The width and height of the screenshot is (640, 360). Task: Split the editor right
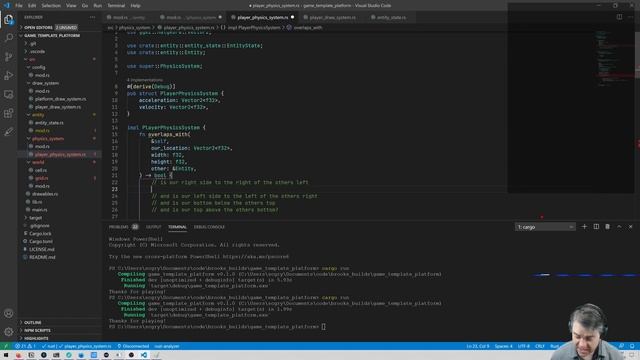click(619, 17)
